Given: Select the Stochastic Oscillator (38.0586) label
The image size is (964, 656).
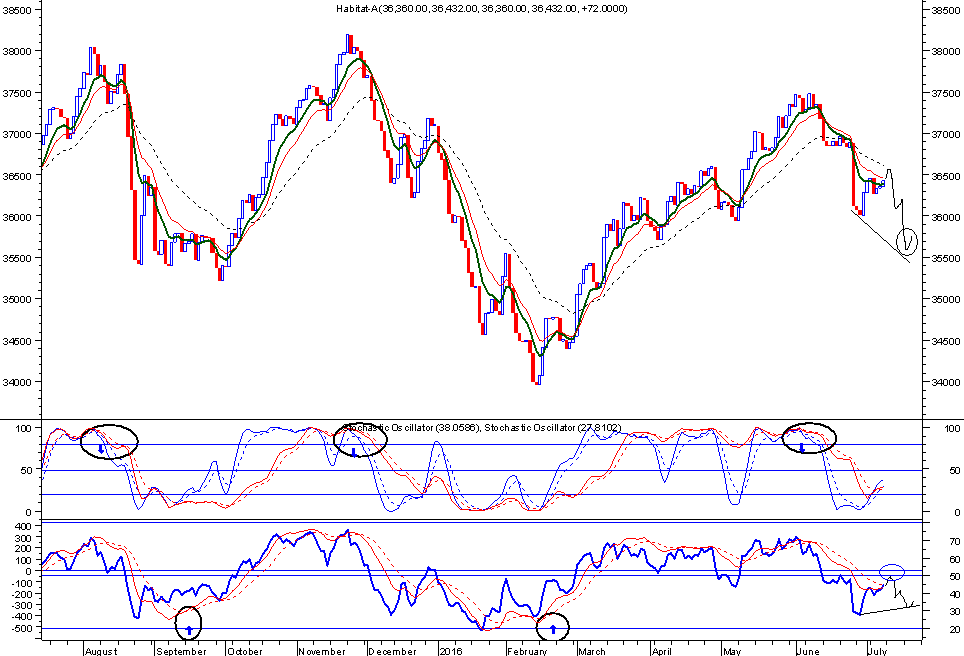Looking at the screenshot, I should pyautogui.click(x=413, y=427).
